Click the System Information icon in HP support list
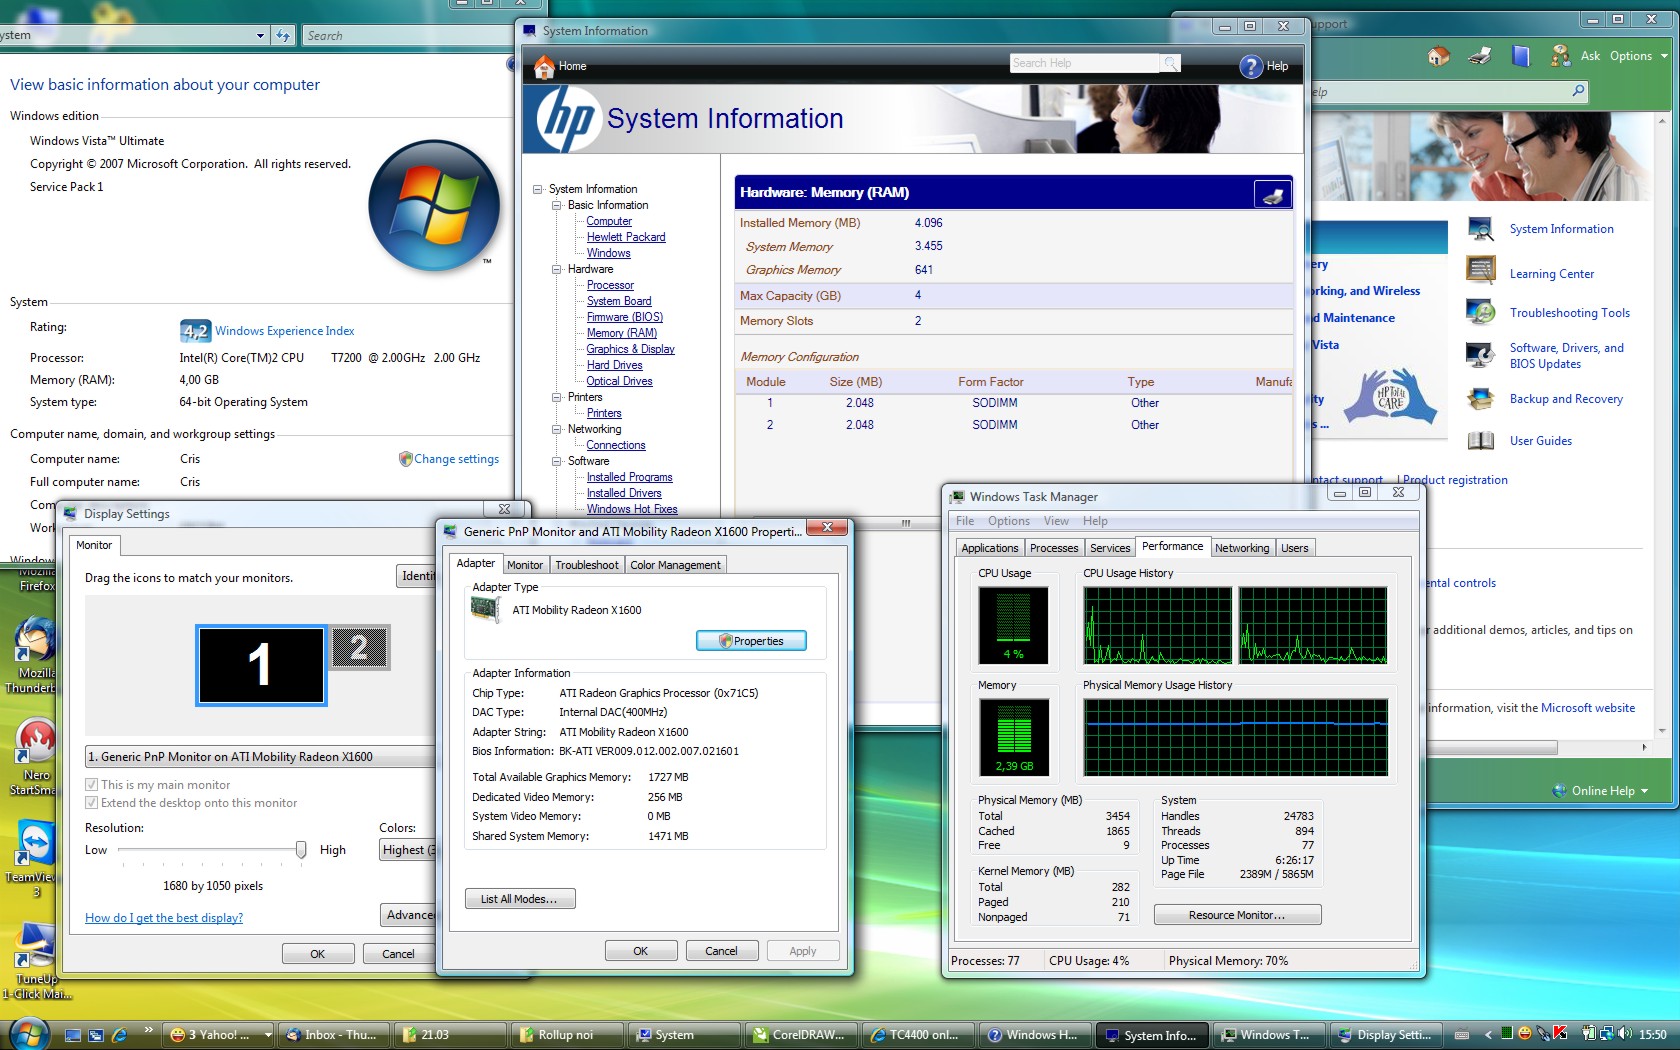Image resolution: width=1680 pixels, height=1050 pixels. pos(1480,229)
